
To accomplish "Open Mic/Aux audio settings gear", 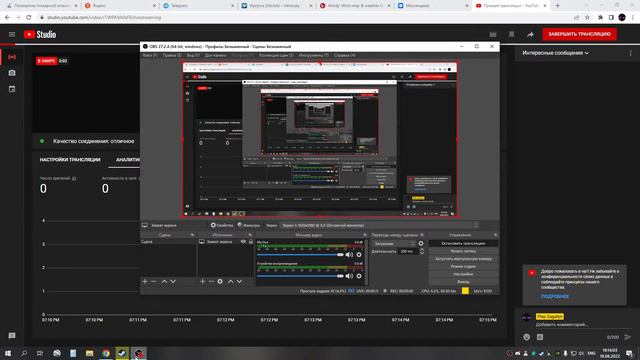I will point(359,255).
